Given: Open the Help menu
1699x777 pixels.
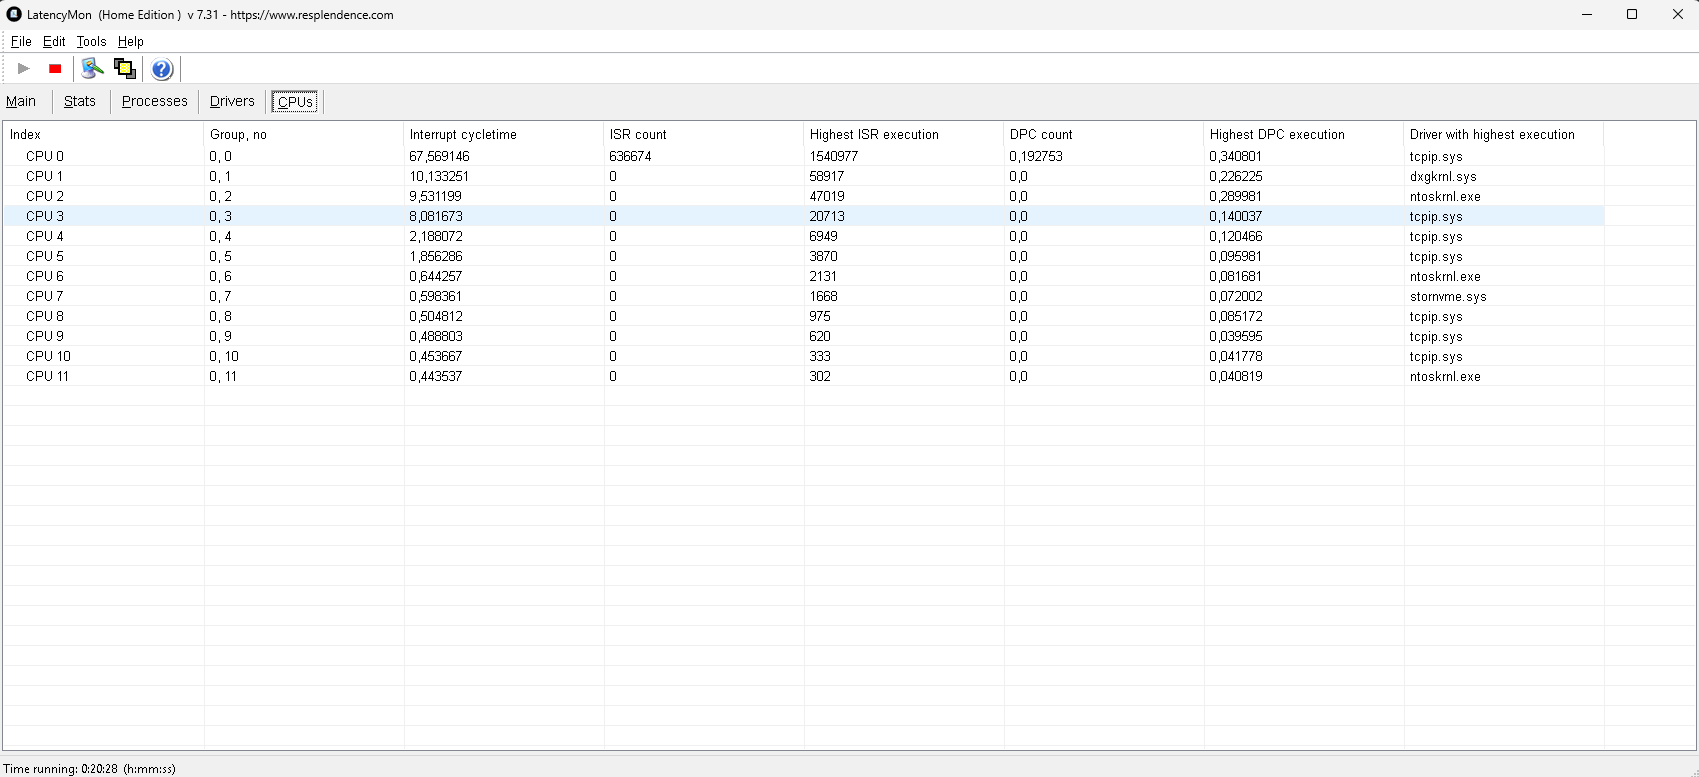Looking at the screenshot, I should click(131, 41).
